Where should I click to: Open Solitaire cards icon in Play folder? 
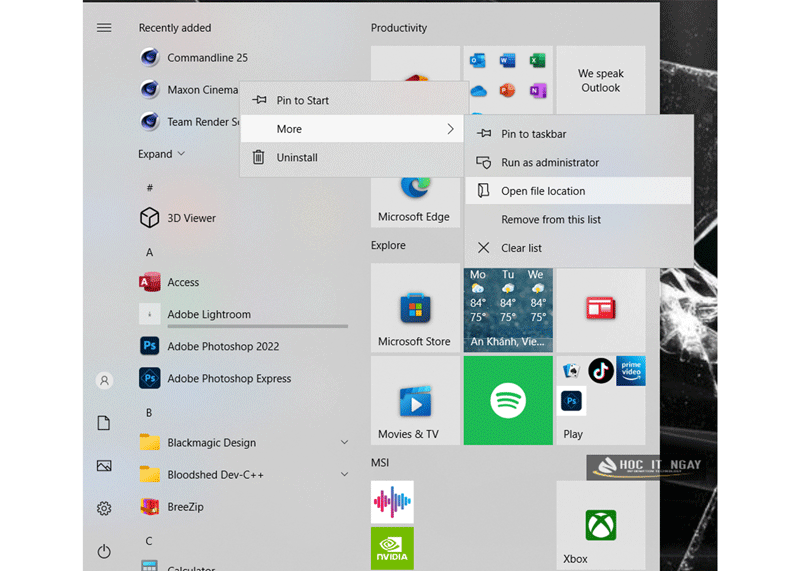(x=571, y=370)
